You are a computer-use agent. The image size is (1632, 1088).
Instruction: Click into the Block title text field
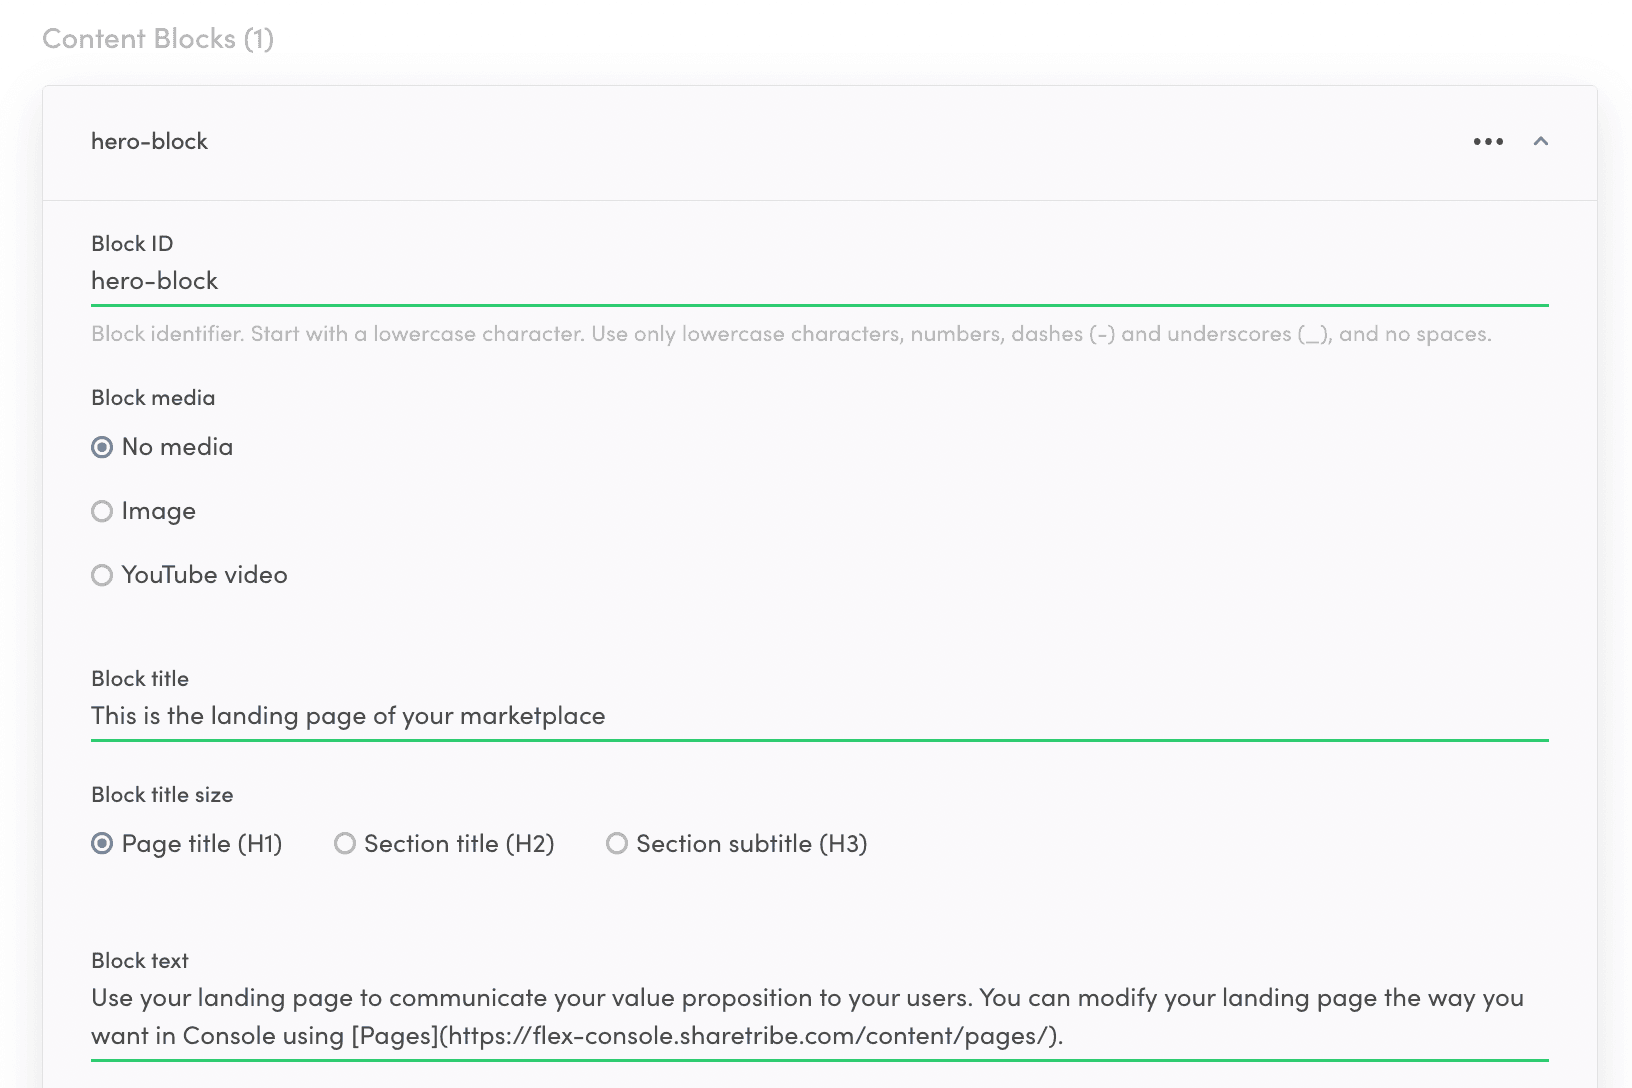coord(818,716)
